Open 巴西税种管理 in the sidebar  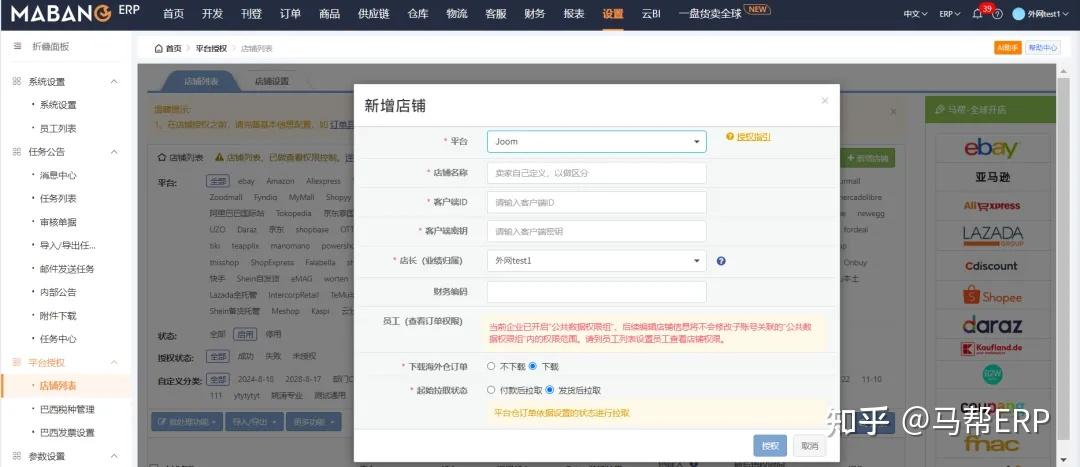[67, 409]
